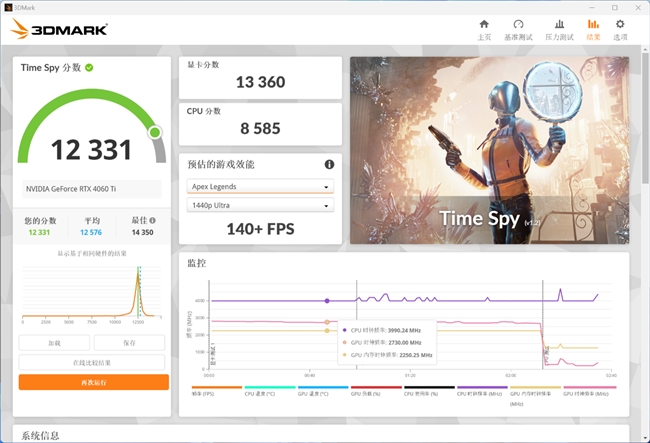Click the green validation check beside Time Spy 分数
The width and height of the screenshot is (650, 443).
(x=89, y=68)
